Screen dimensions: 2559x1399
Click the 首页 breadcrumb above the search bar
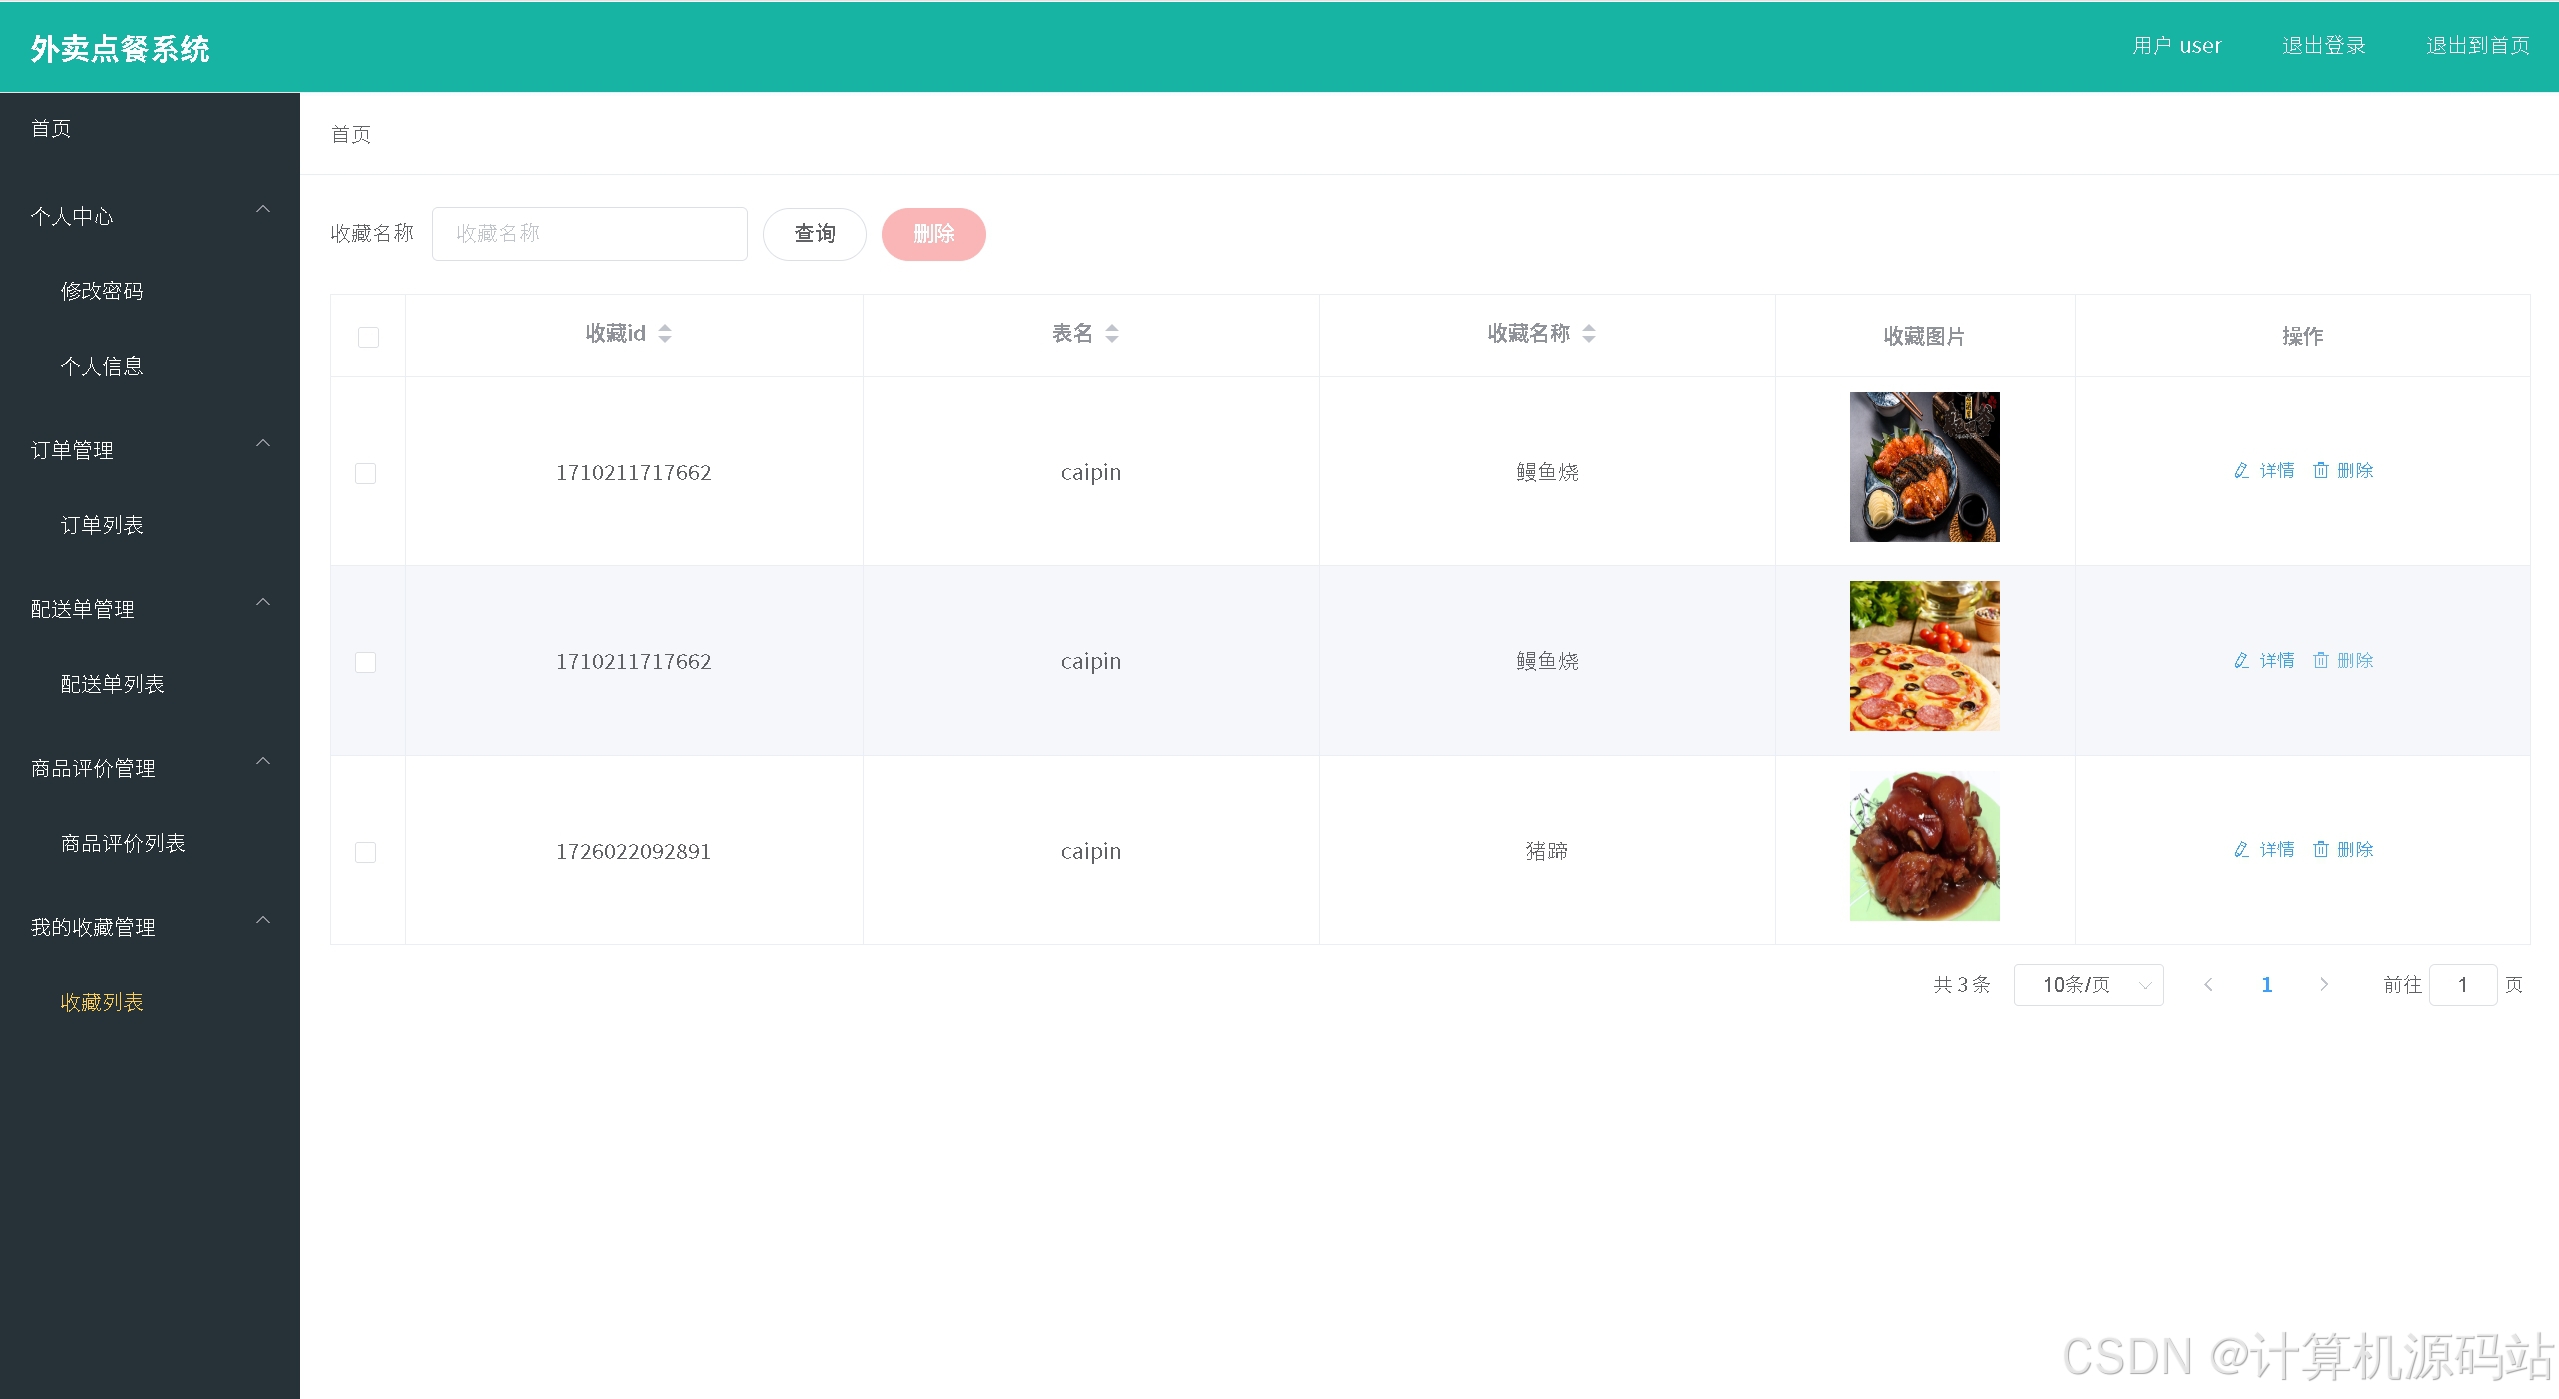(351, 134)
